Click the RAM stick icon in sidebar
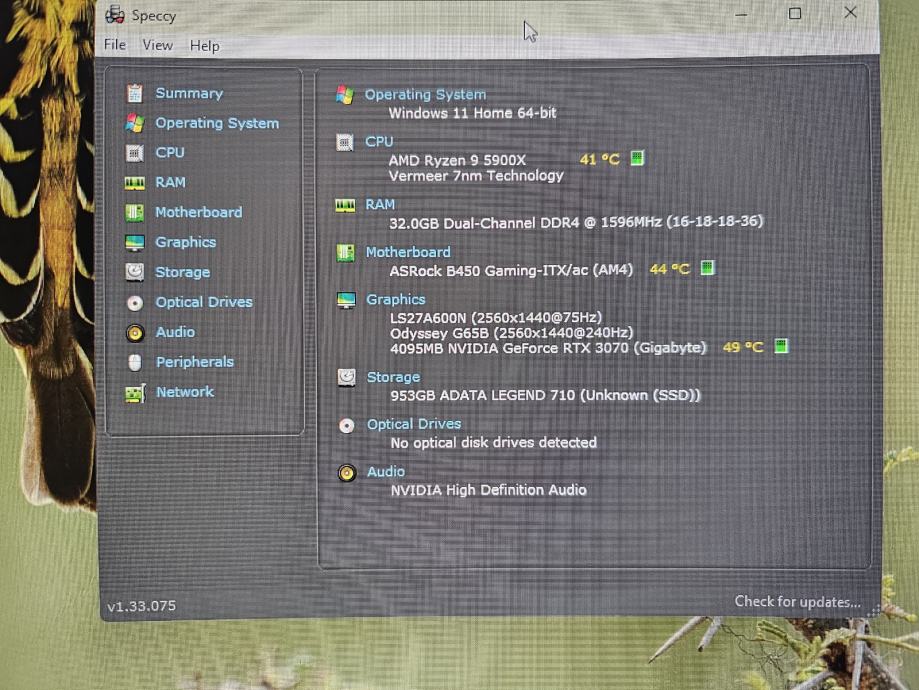Viewport: 919px width, 690px height. [x=135, y=183]
